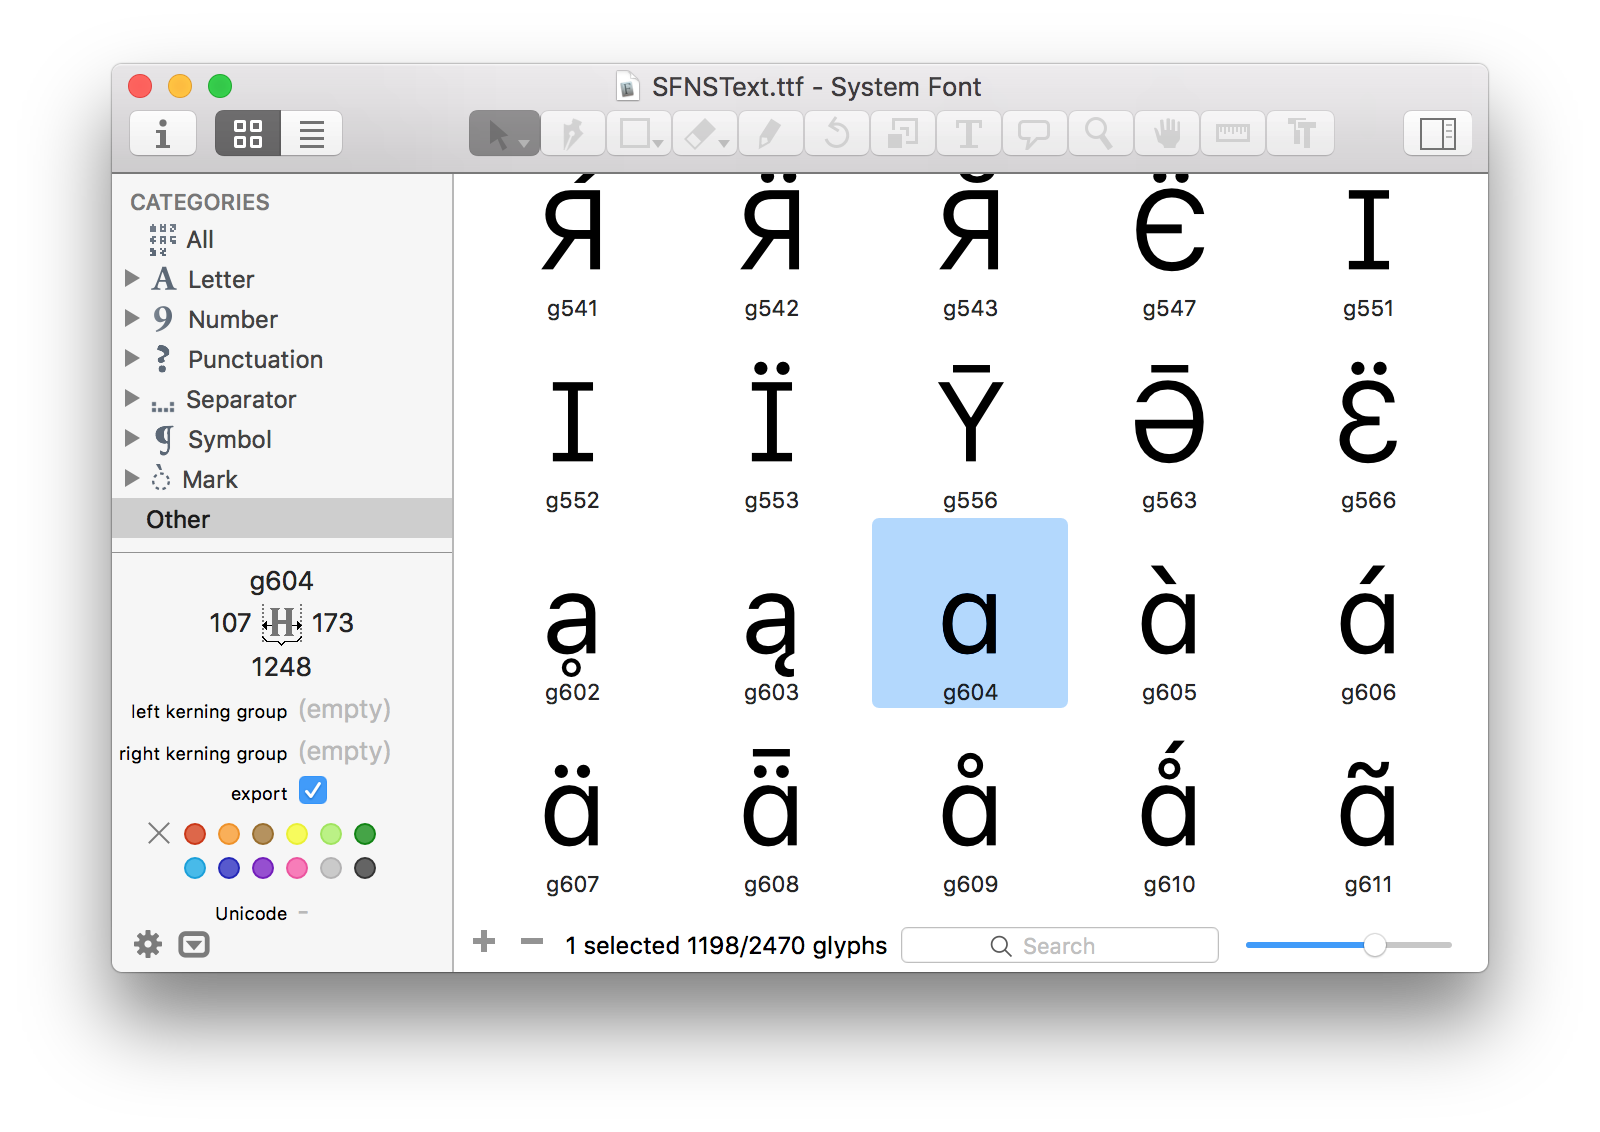Pick the red color label
This screenshot has width=1600, height=1132.
tap(195, 834)
